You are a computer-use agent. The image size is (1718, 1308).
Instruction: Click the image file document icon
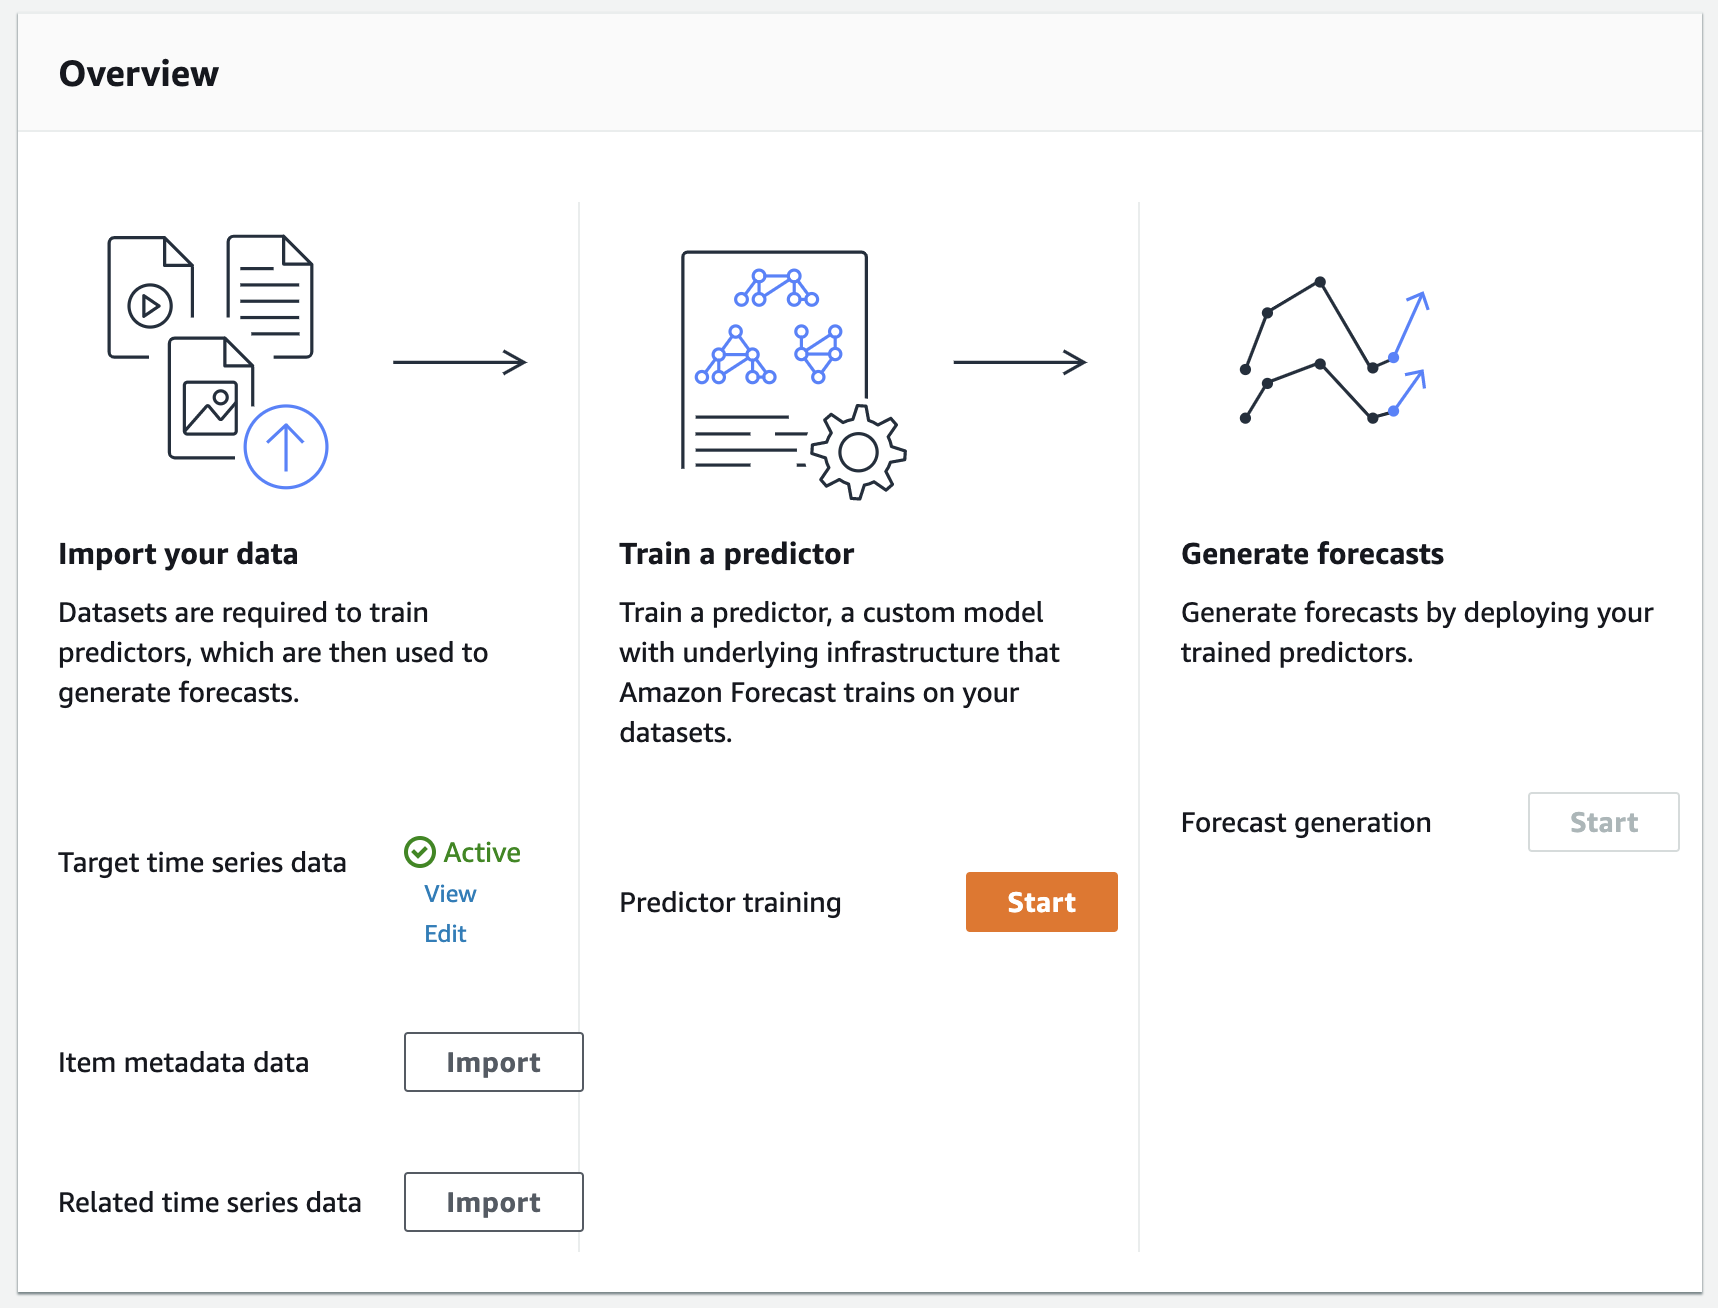209,400
